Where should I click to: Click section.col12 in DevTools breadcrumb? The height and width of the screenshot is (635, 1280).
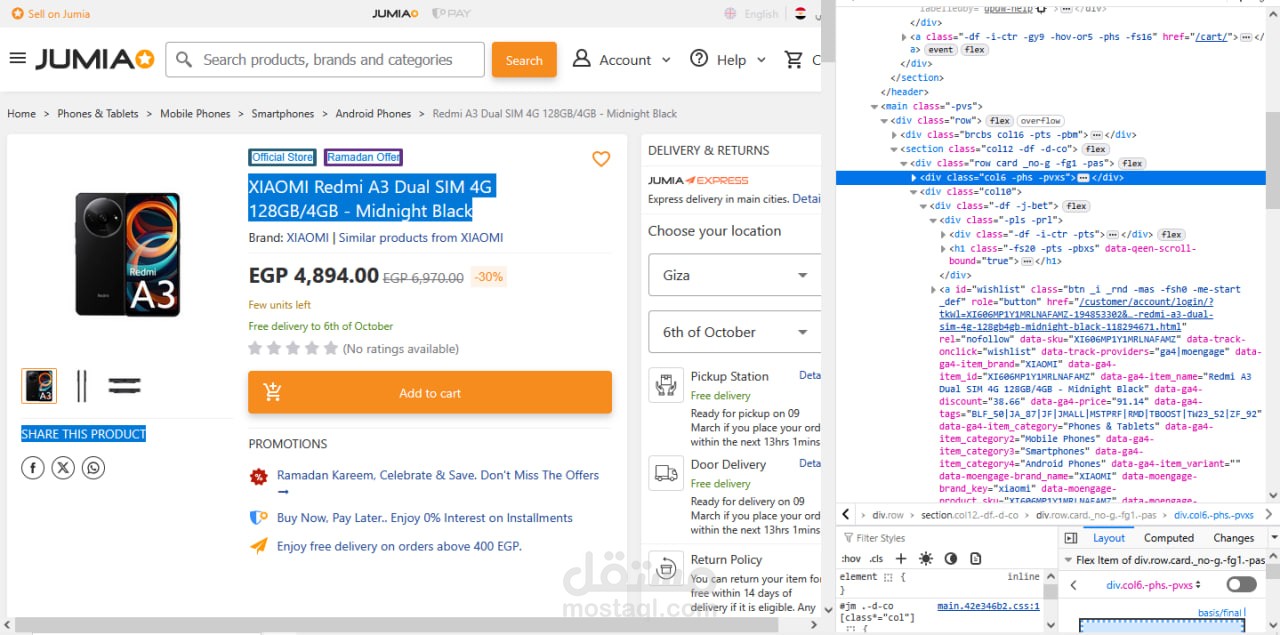coord(970,516)
